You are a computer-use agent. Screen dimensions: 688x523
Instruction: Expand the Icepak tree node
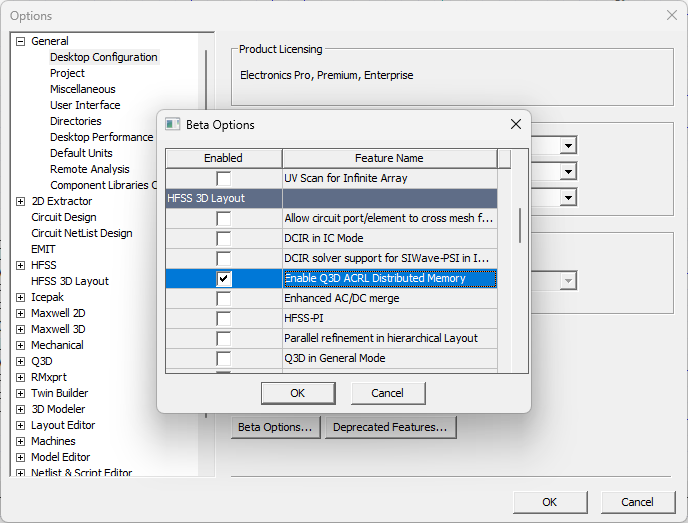point(20,297)
